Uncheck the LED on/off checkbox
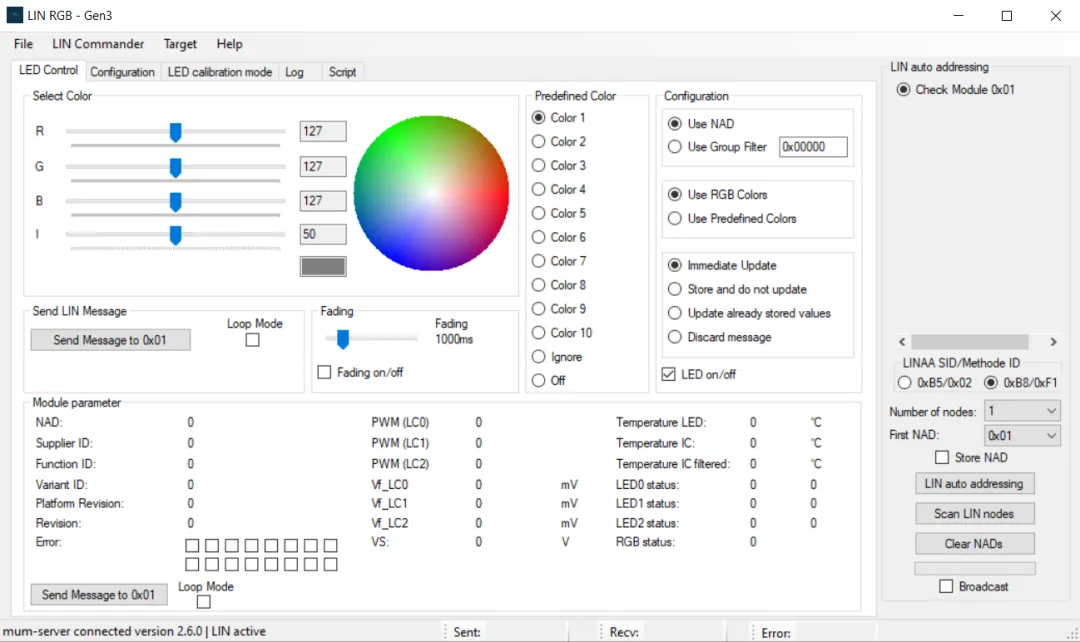The width and height of the screenshot is (1080, 642). (669, 374)
